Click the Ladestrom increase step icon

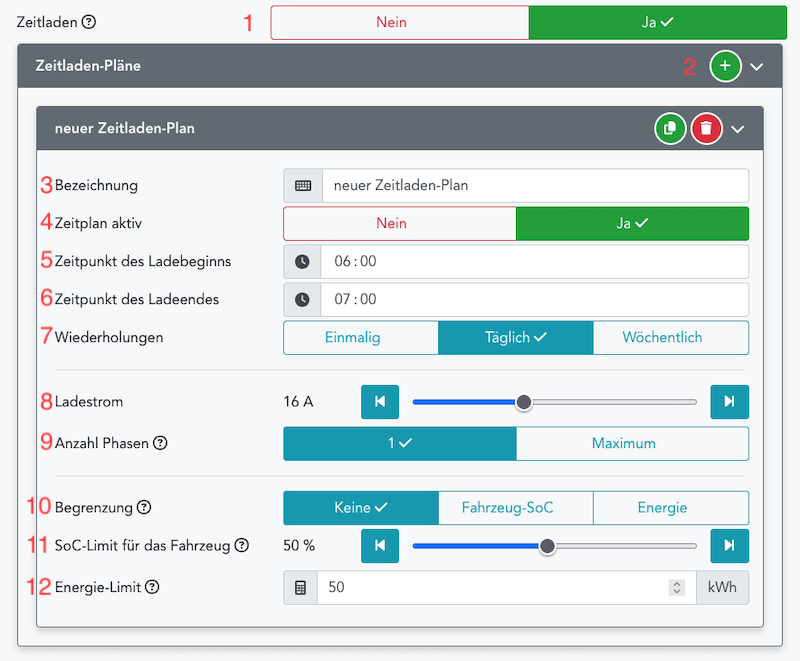(x=729, y=402)
